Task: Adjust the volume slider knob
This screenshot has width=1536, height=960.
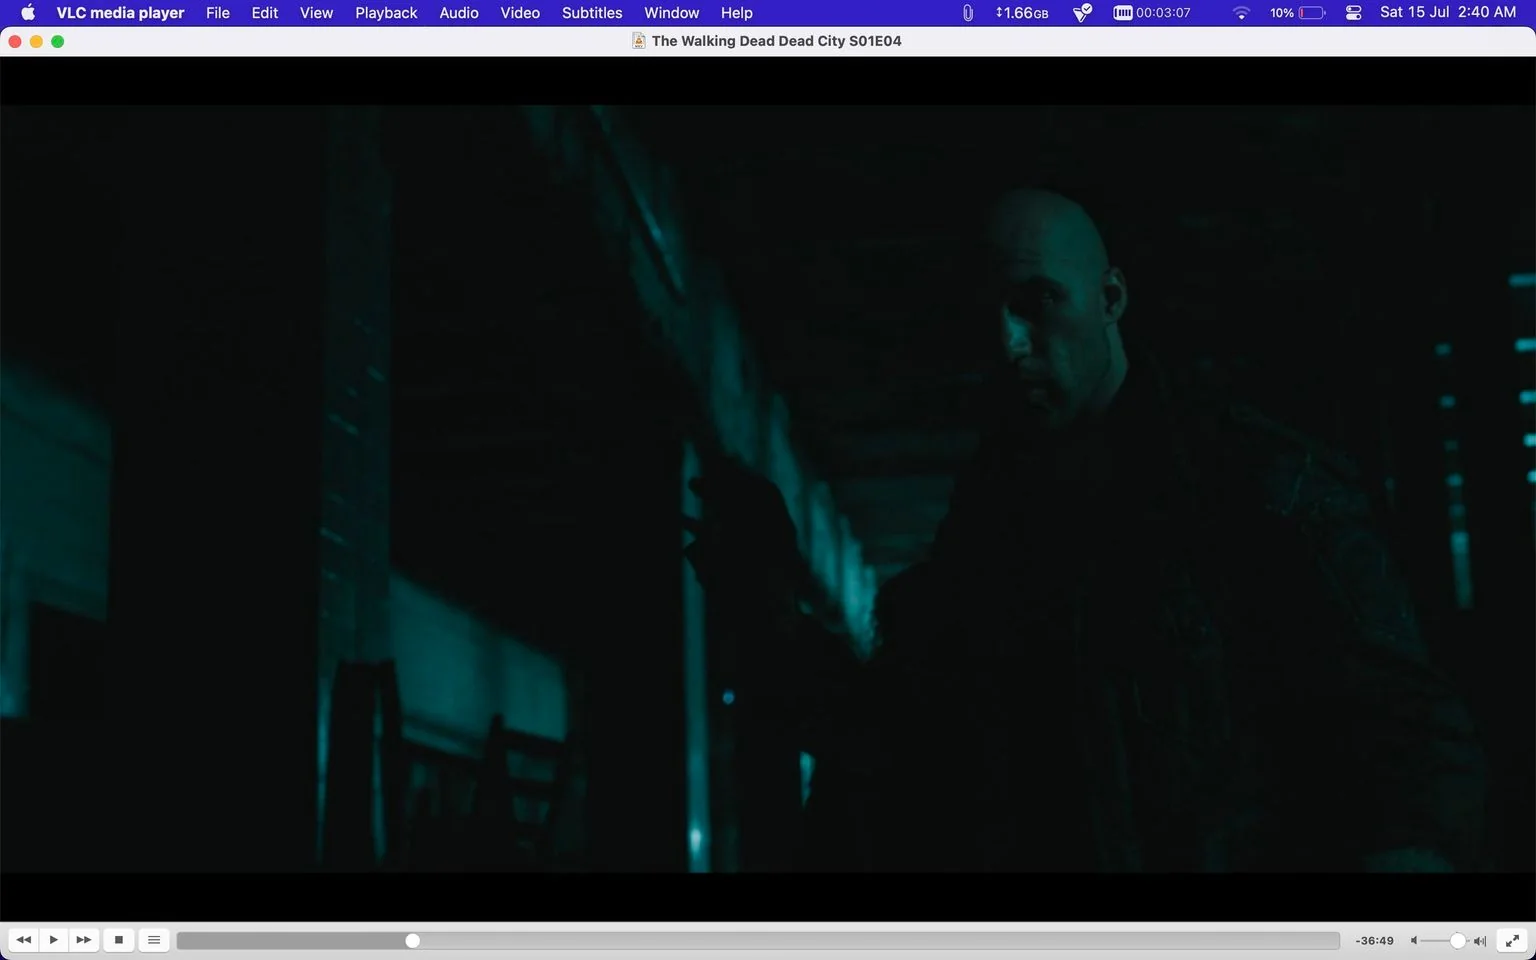Action: 1458,941
